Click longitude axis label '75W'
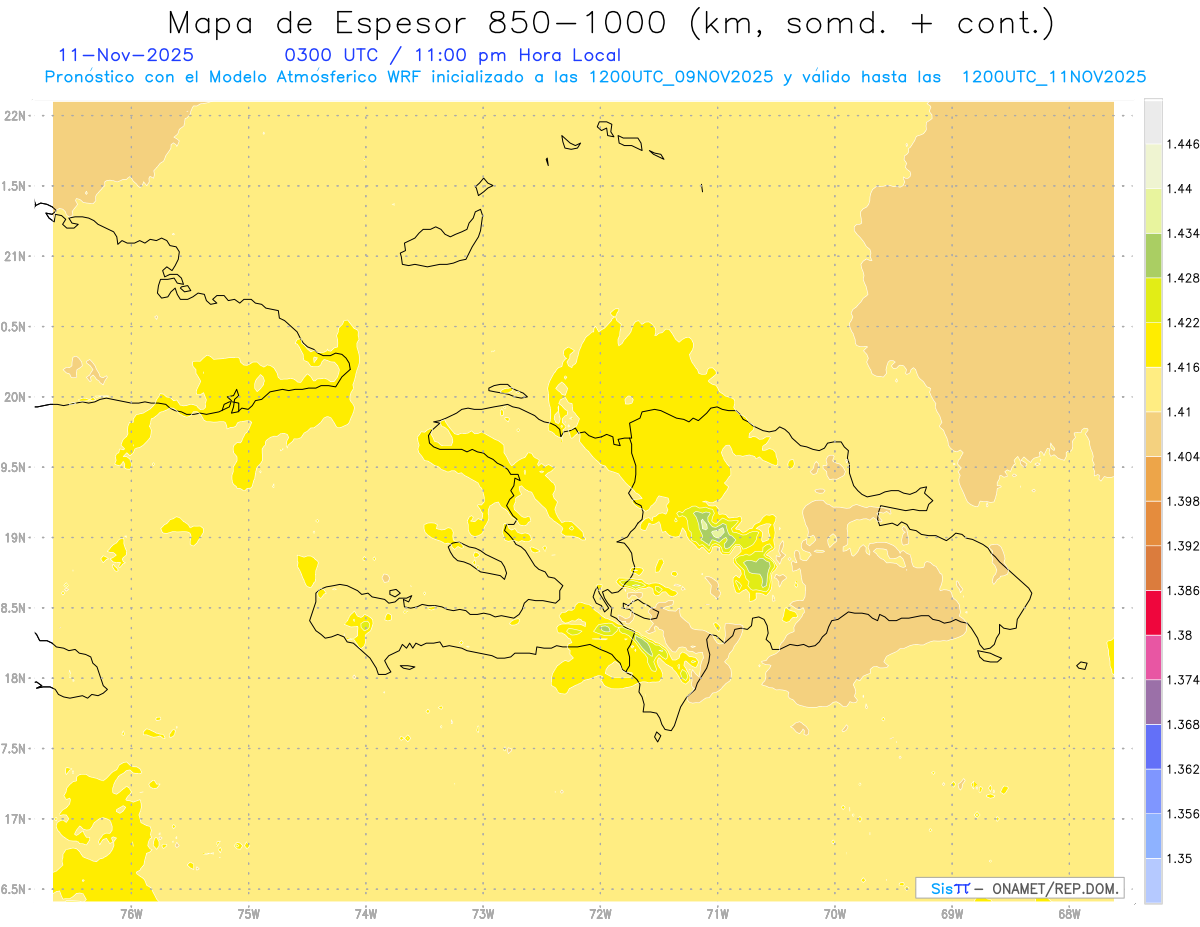The width and height of the screenshot is (1200, 927). [x=249, y=913]
